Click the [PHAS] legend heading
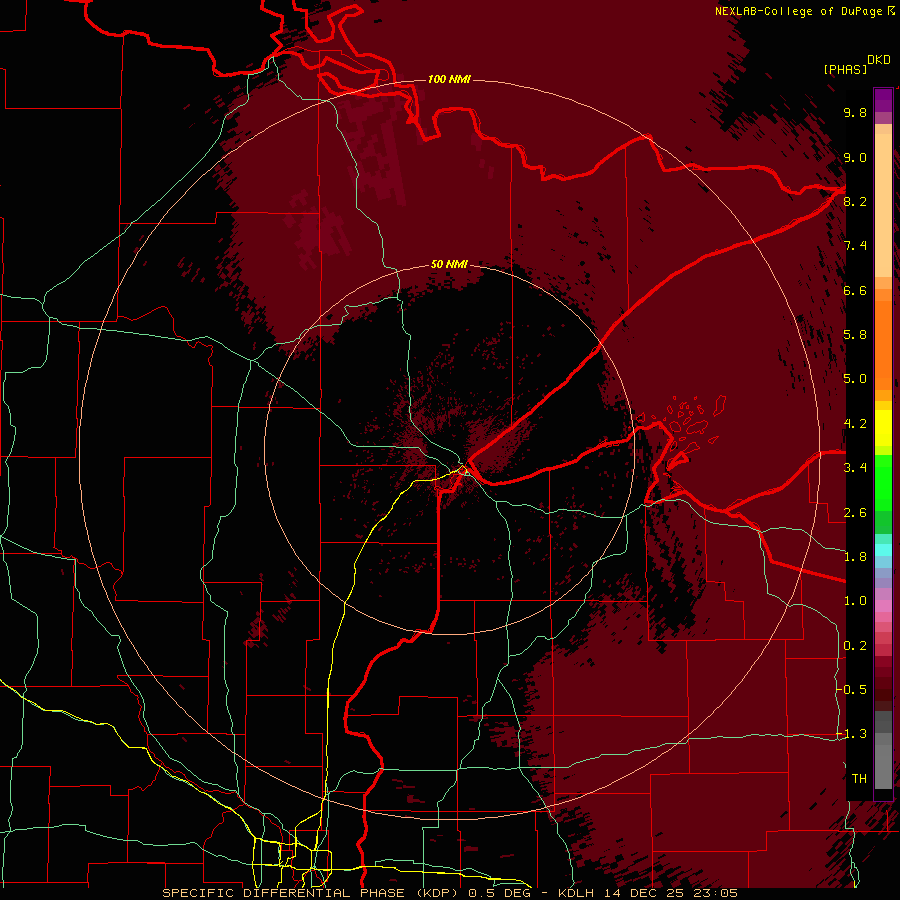900x900 pixels. point(845,69)
